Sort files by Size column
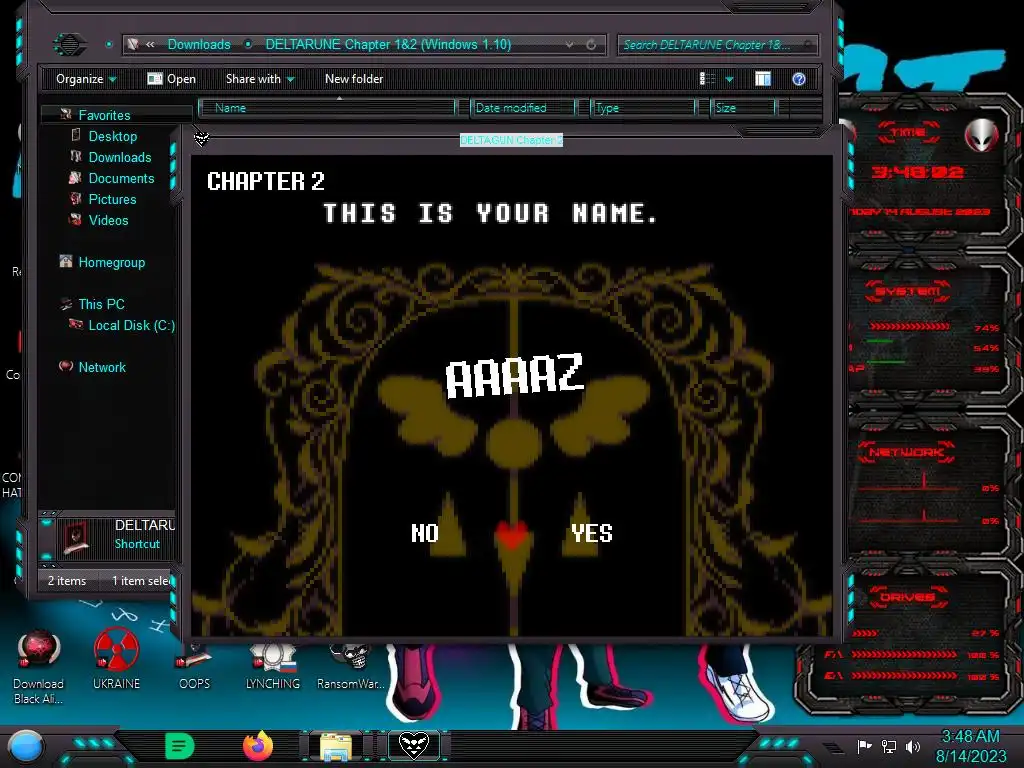 pos(743,108)
